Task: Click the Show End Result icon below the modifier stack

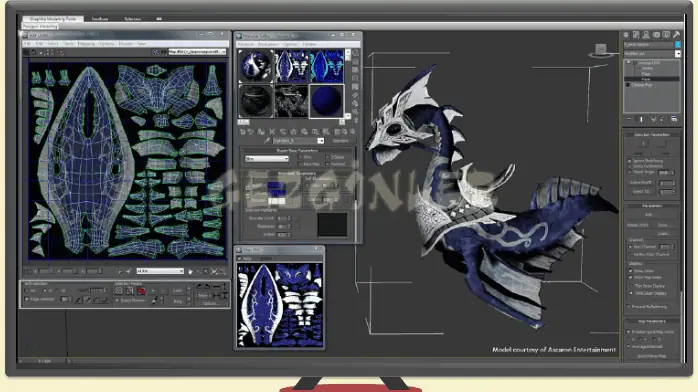Action: coord(641,119)
